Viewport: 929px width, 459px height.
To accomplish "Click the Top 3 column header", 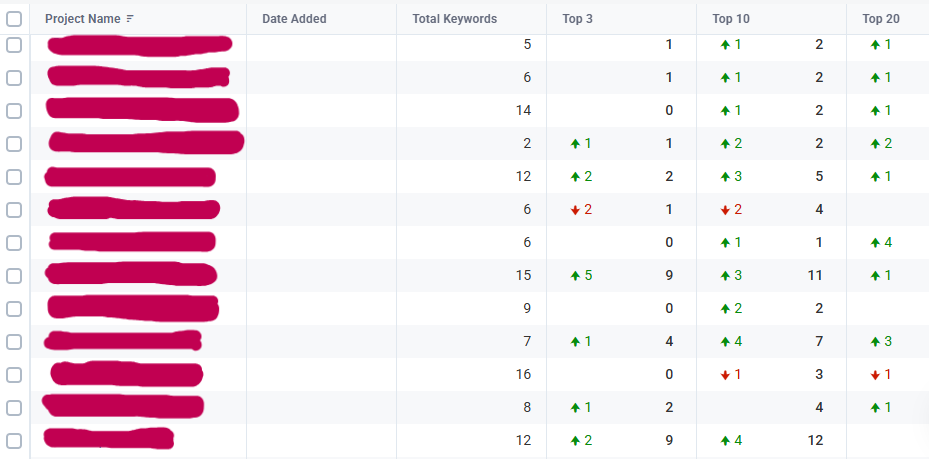I will (577, 19).
